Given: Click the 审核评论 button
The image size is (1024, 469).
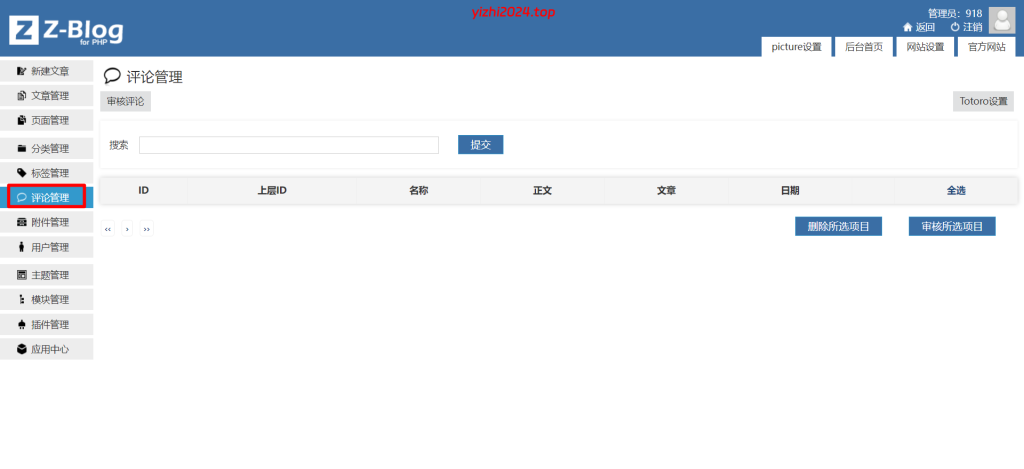Looking at the screenshot, I should [x=125, y=101].
